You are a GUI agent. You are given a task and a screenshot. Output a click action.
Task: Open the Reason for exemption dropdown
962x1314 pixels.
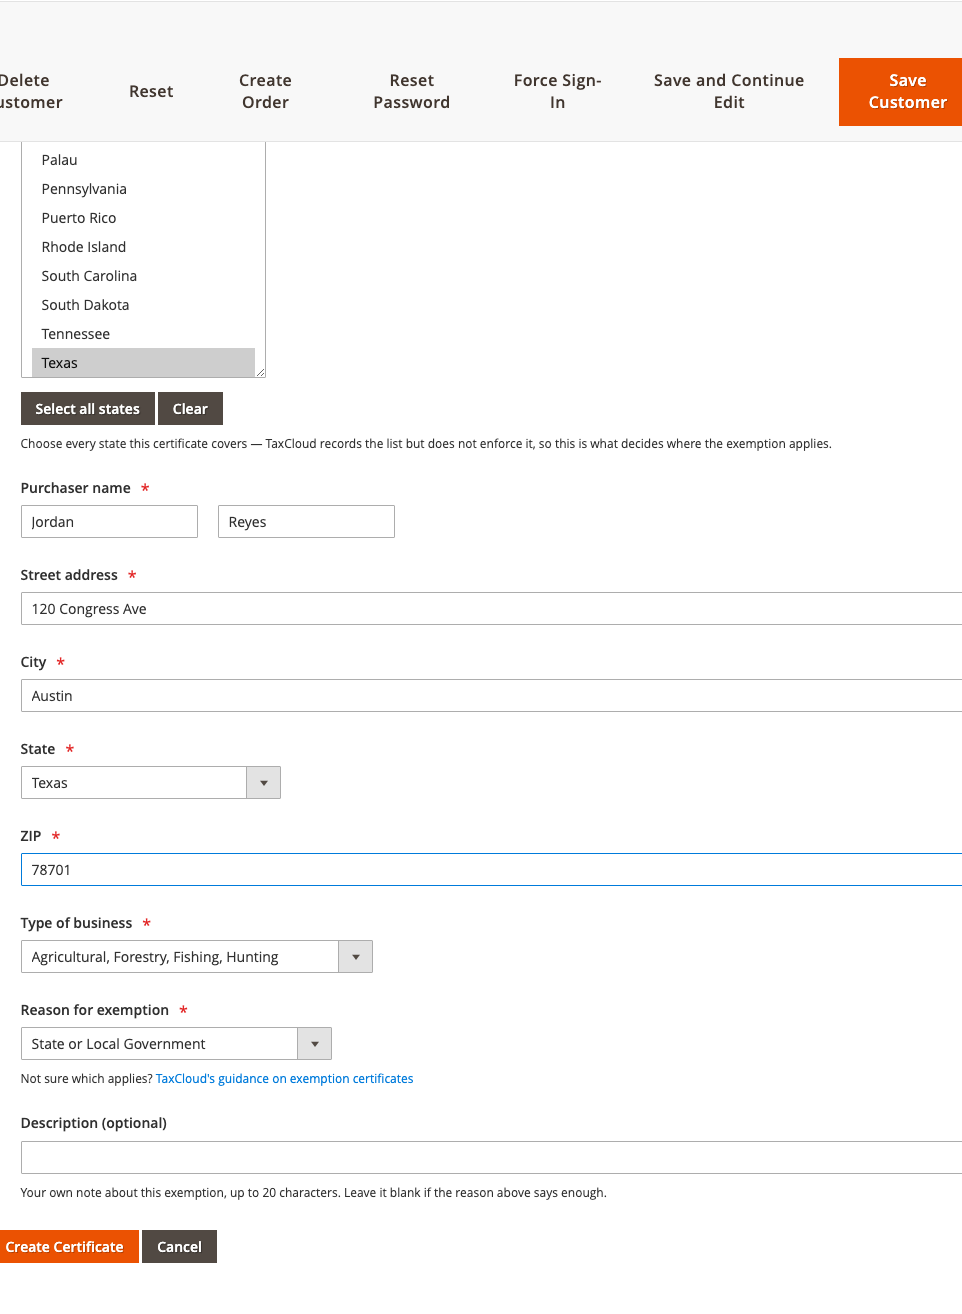[176, 1044]
